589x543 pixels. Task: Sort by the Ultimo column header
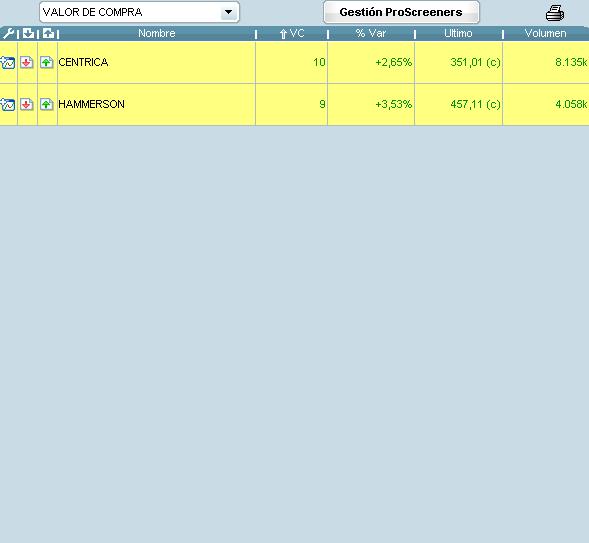coord(458,33)
